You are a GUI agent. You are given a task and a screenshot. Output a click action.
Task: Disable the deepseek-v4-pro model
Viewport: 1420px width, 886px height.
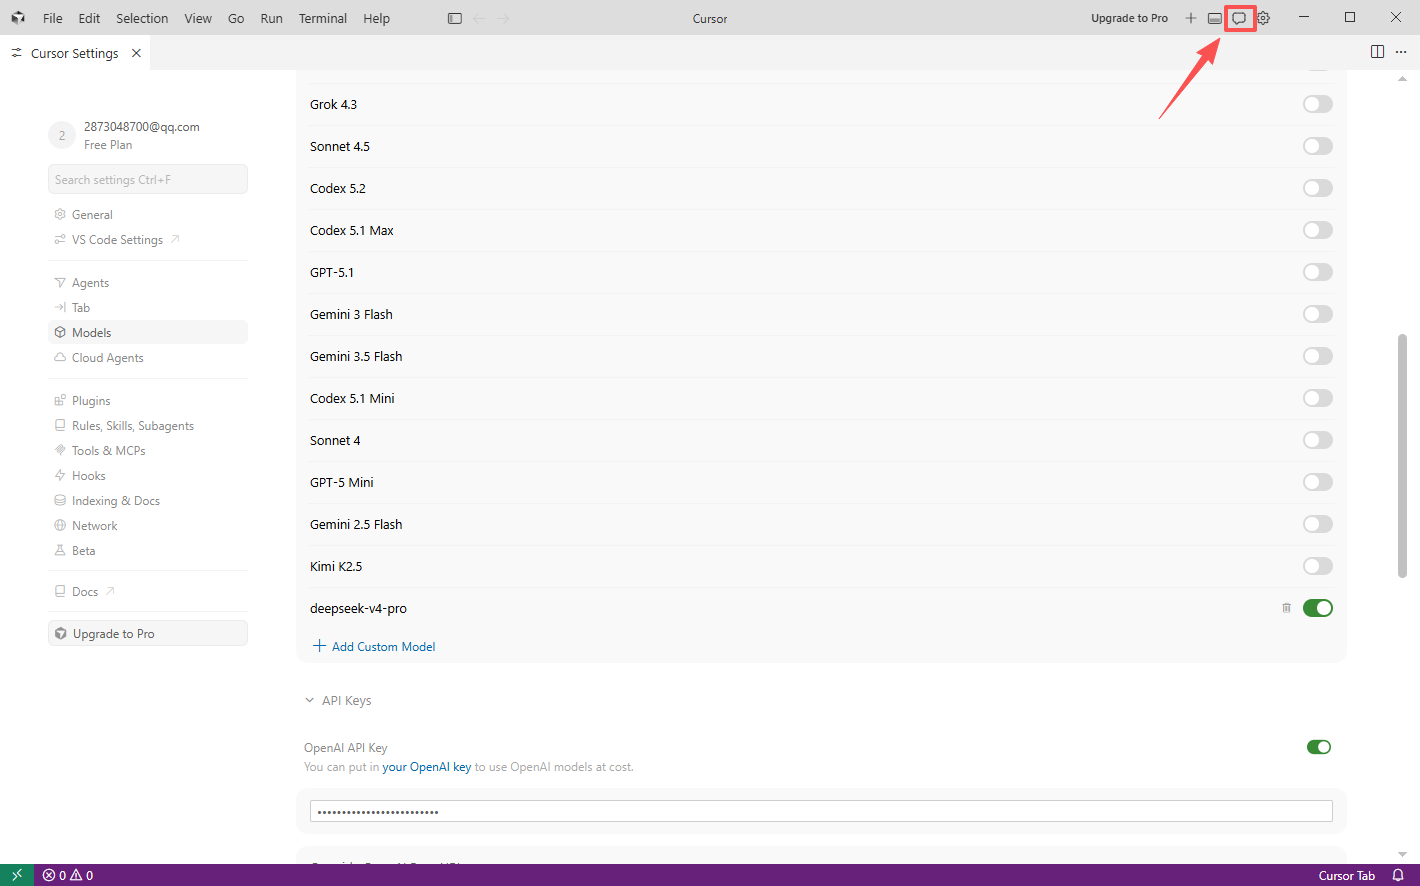(1318, 608)
